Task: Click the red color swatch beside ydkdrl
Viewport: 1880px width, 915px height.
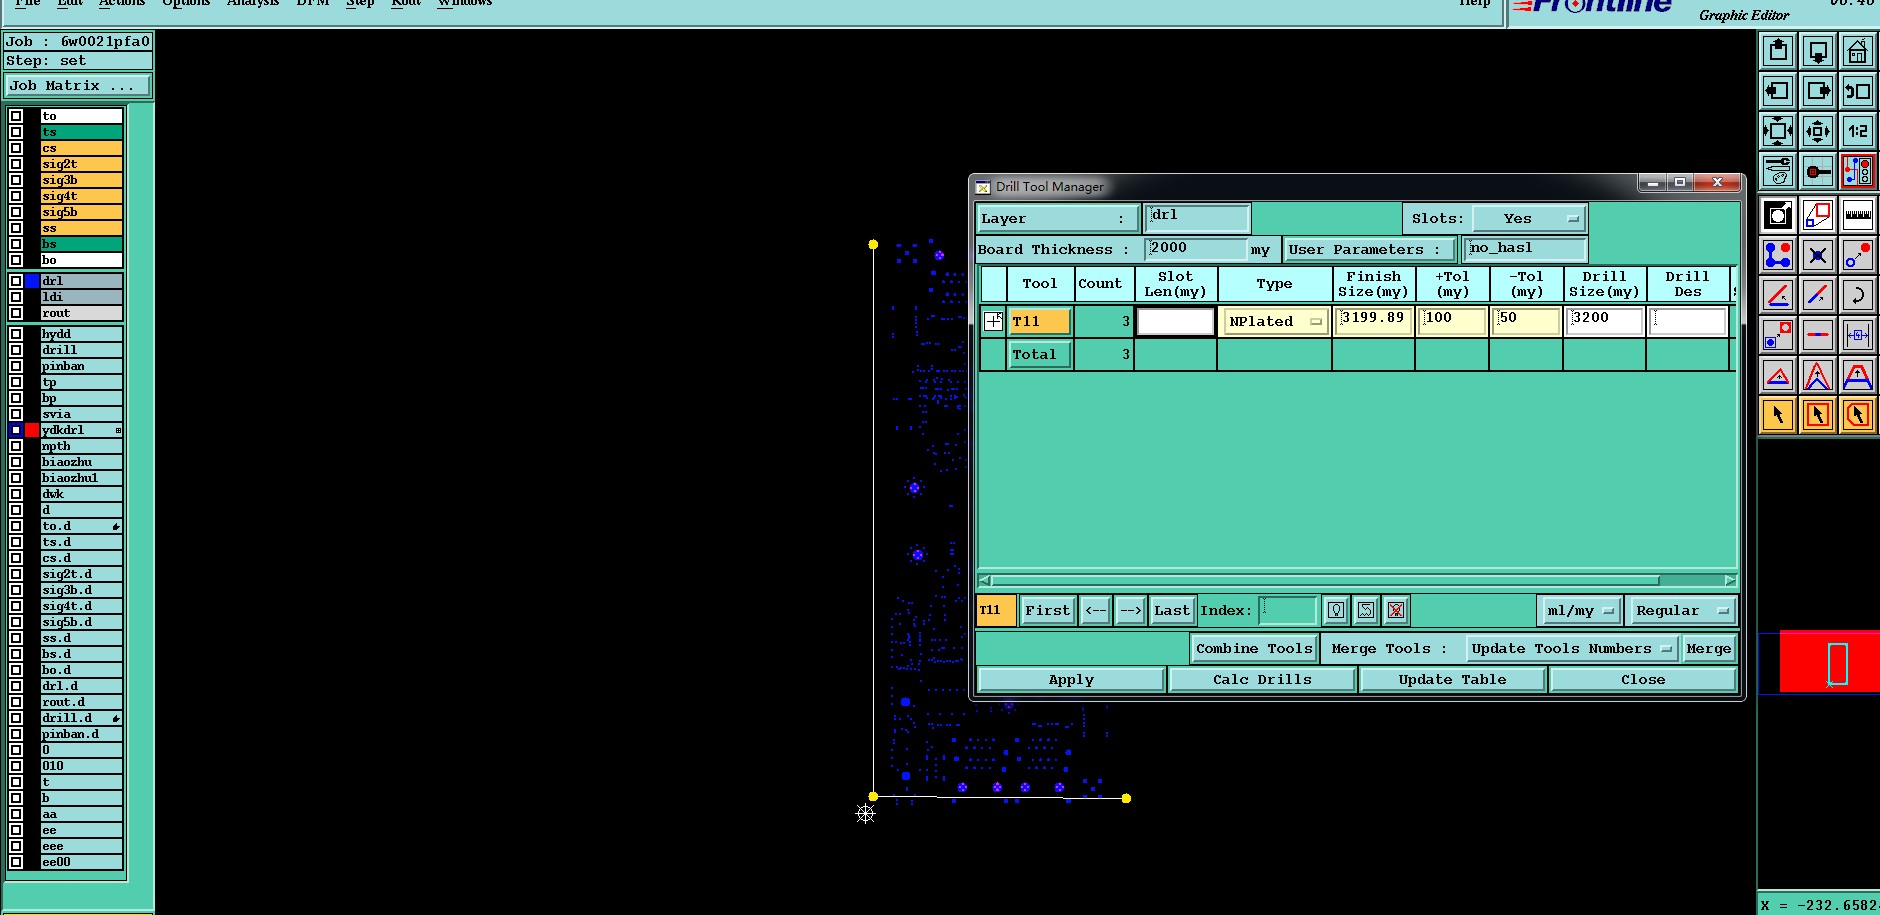Action: 32,430
